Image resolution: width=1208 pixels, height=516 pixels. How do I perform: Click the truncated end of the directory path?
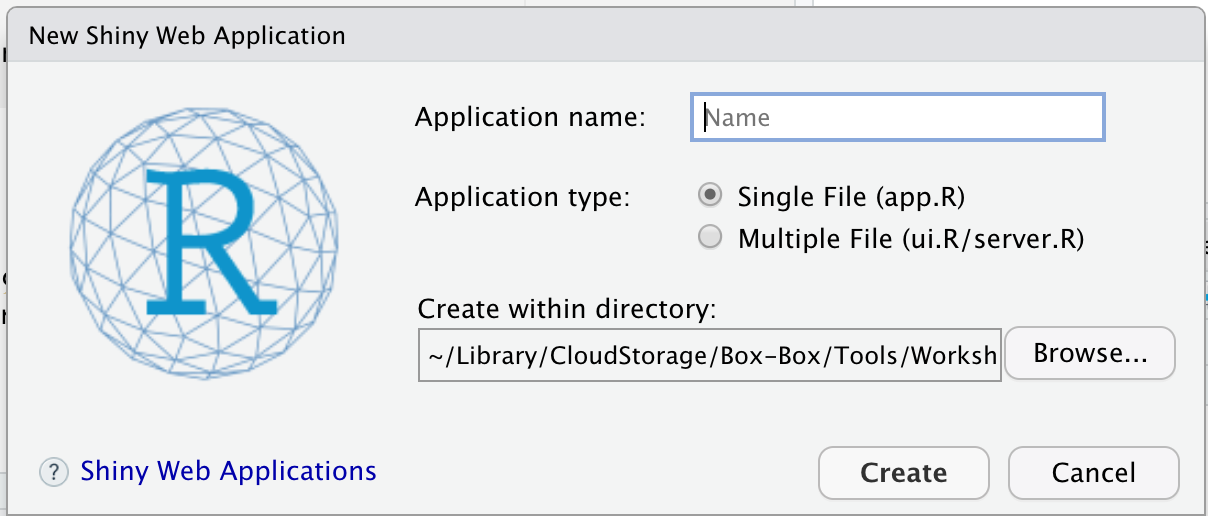pyautogui.click(x=958, y=356)
